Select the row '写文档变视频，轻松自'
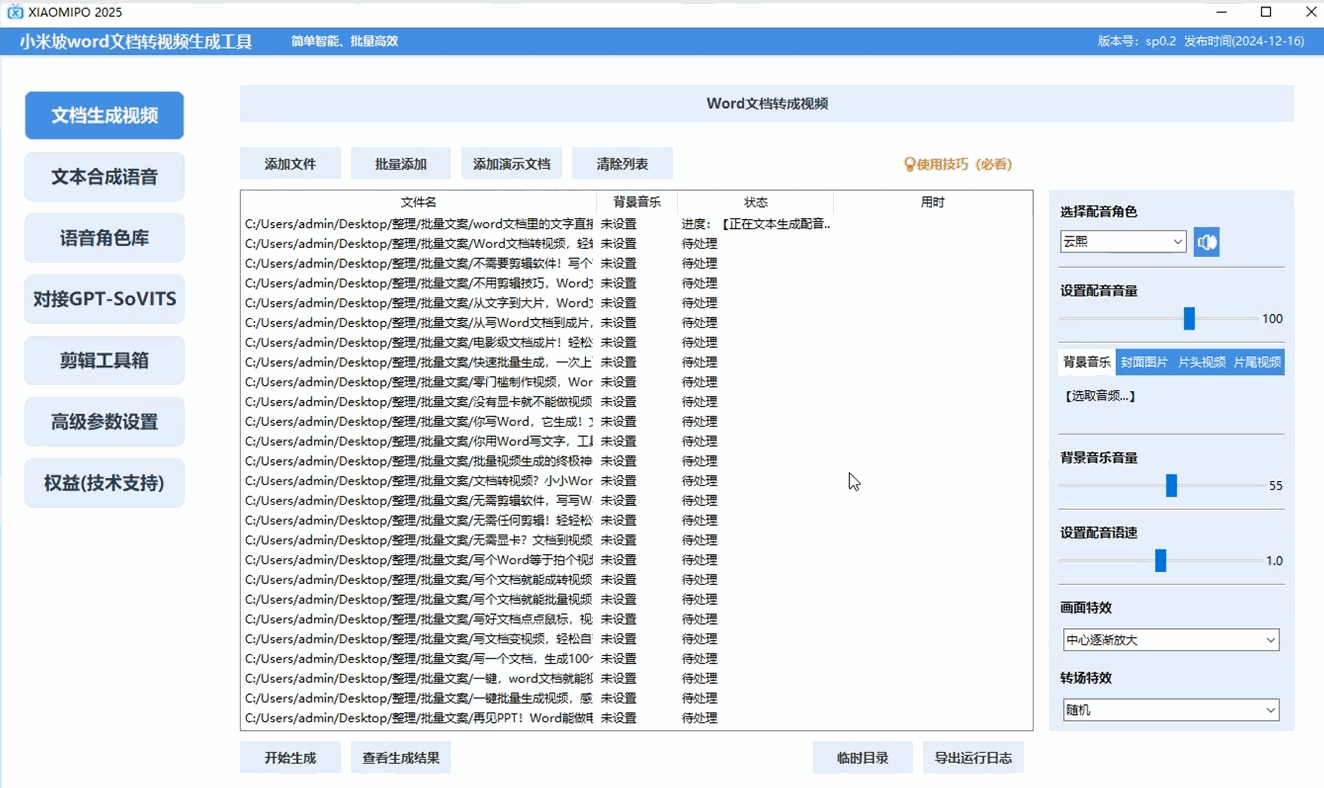This screenshot has height=788, width=1324. pos(636,639)
